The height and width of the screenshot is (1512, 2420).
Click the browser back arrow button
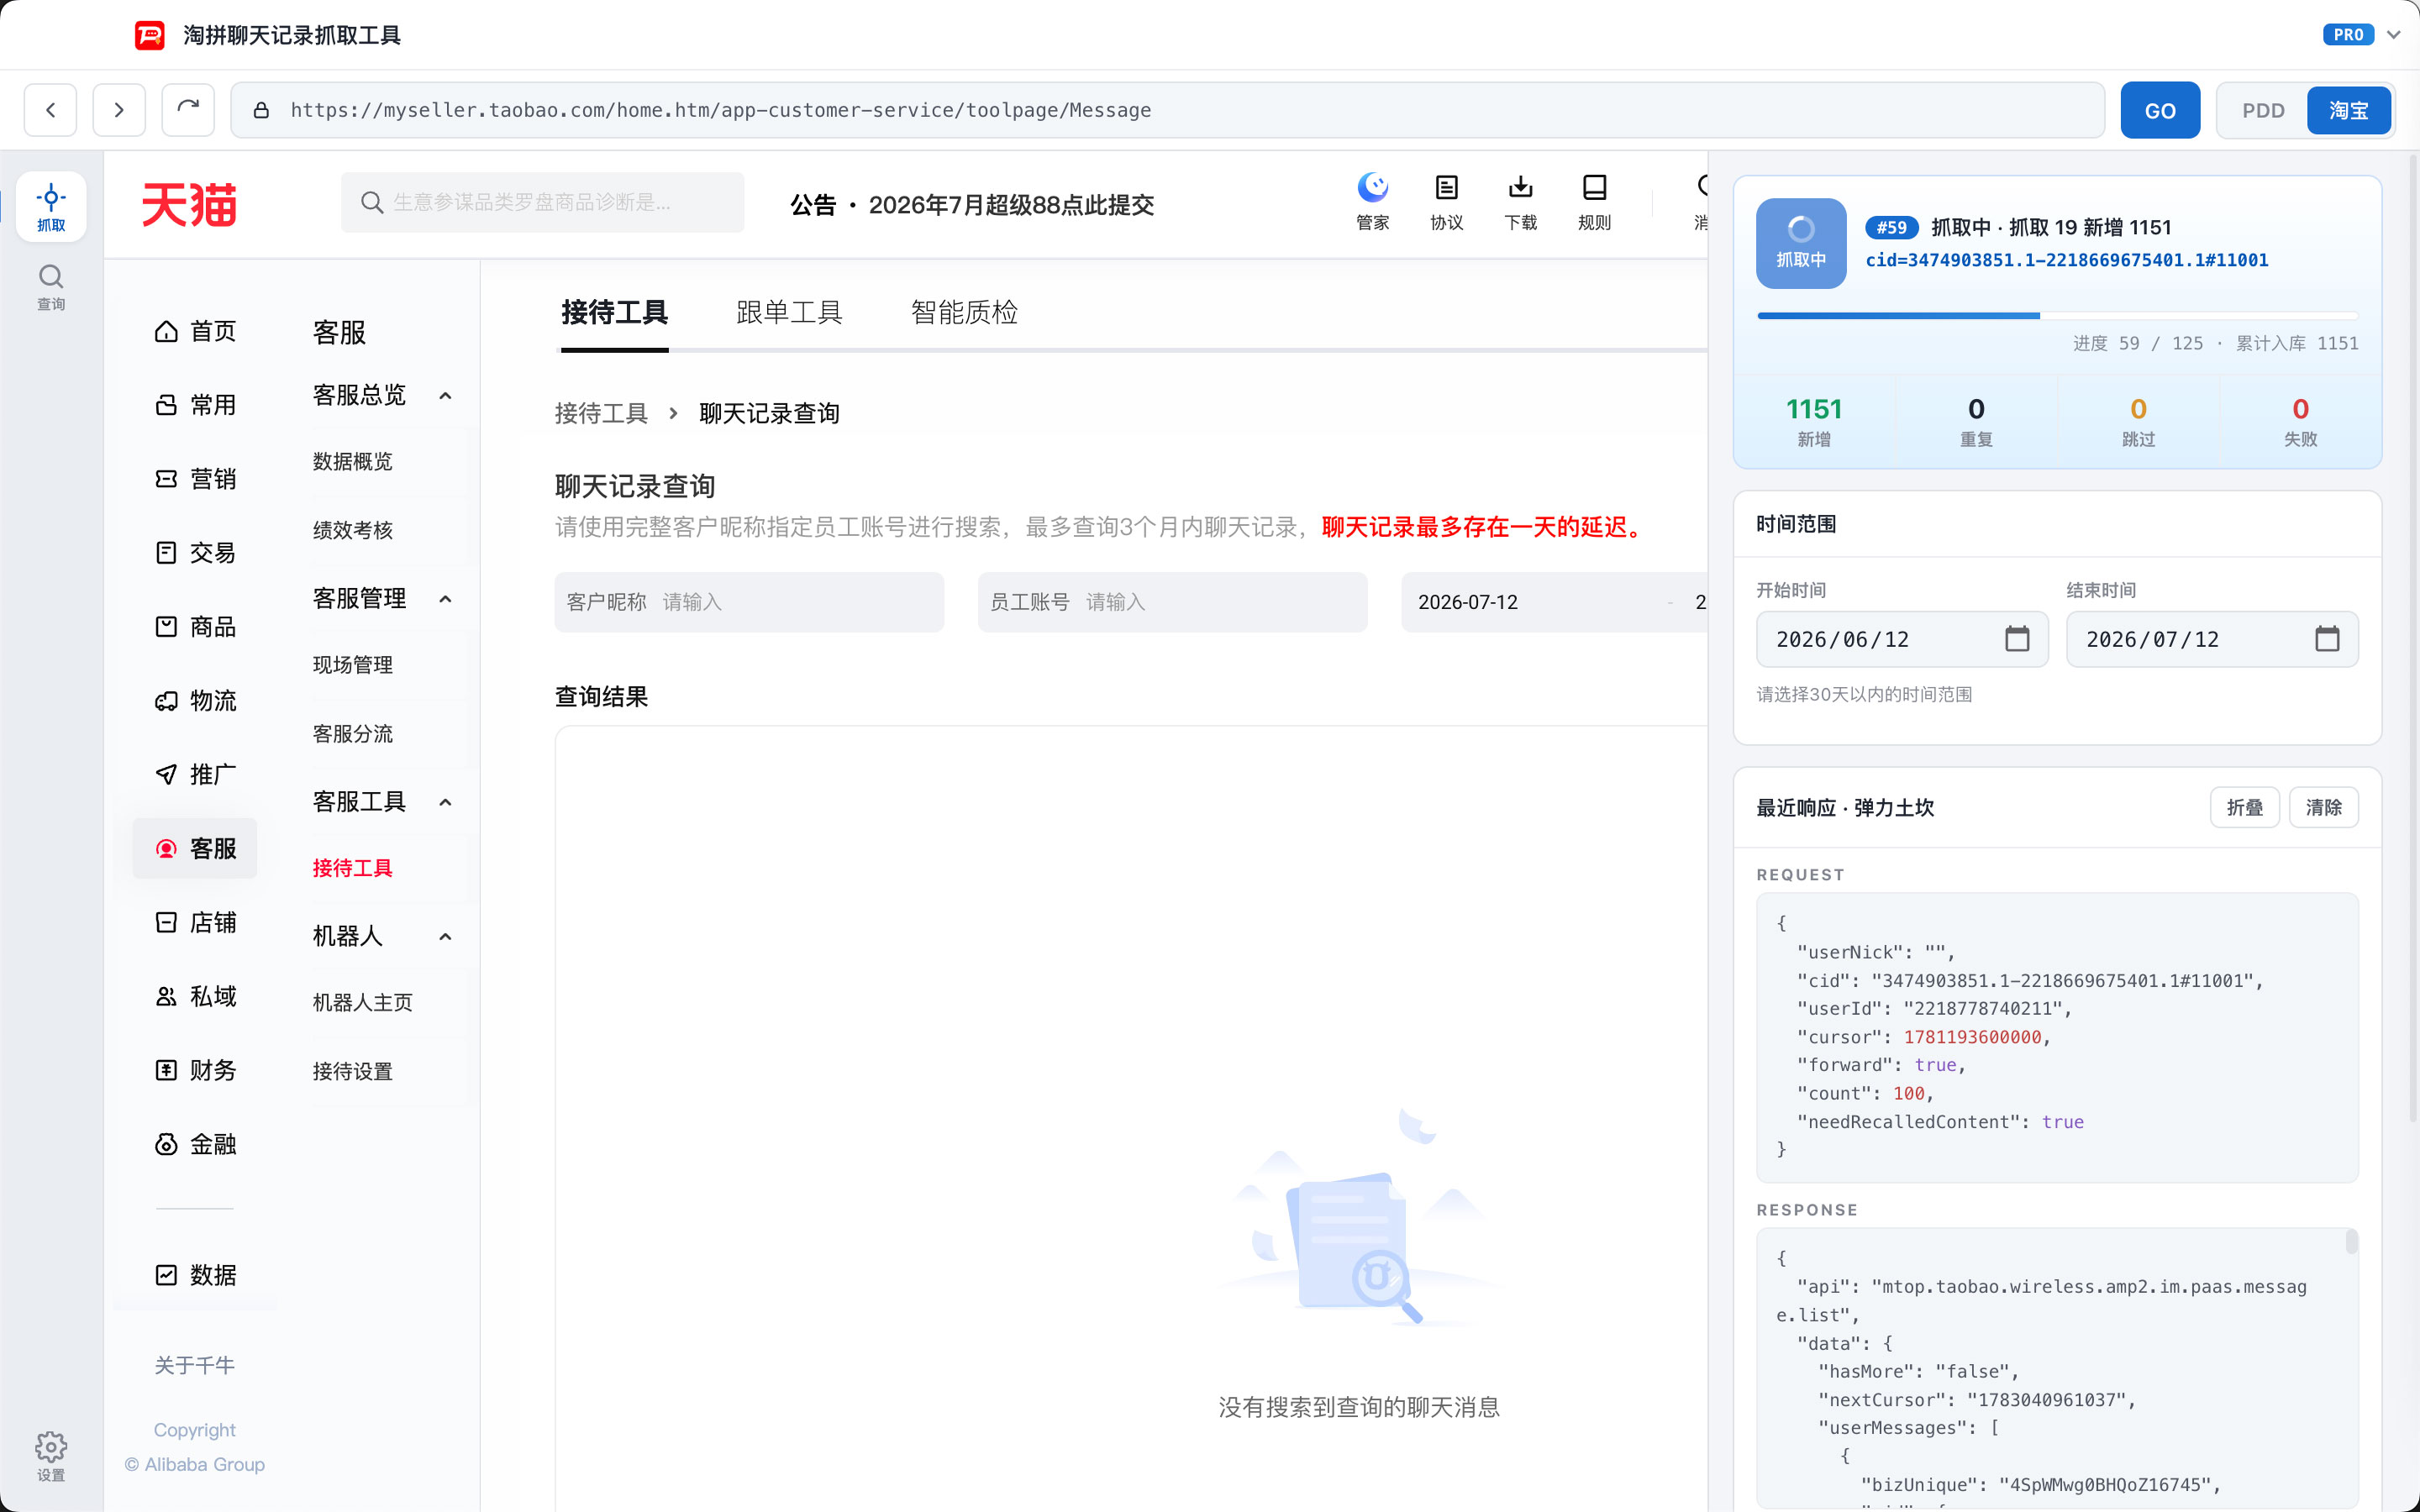point(50,110)
